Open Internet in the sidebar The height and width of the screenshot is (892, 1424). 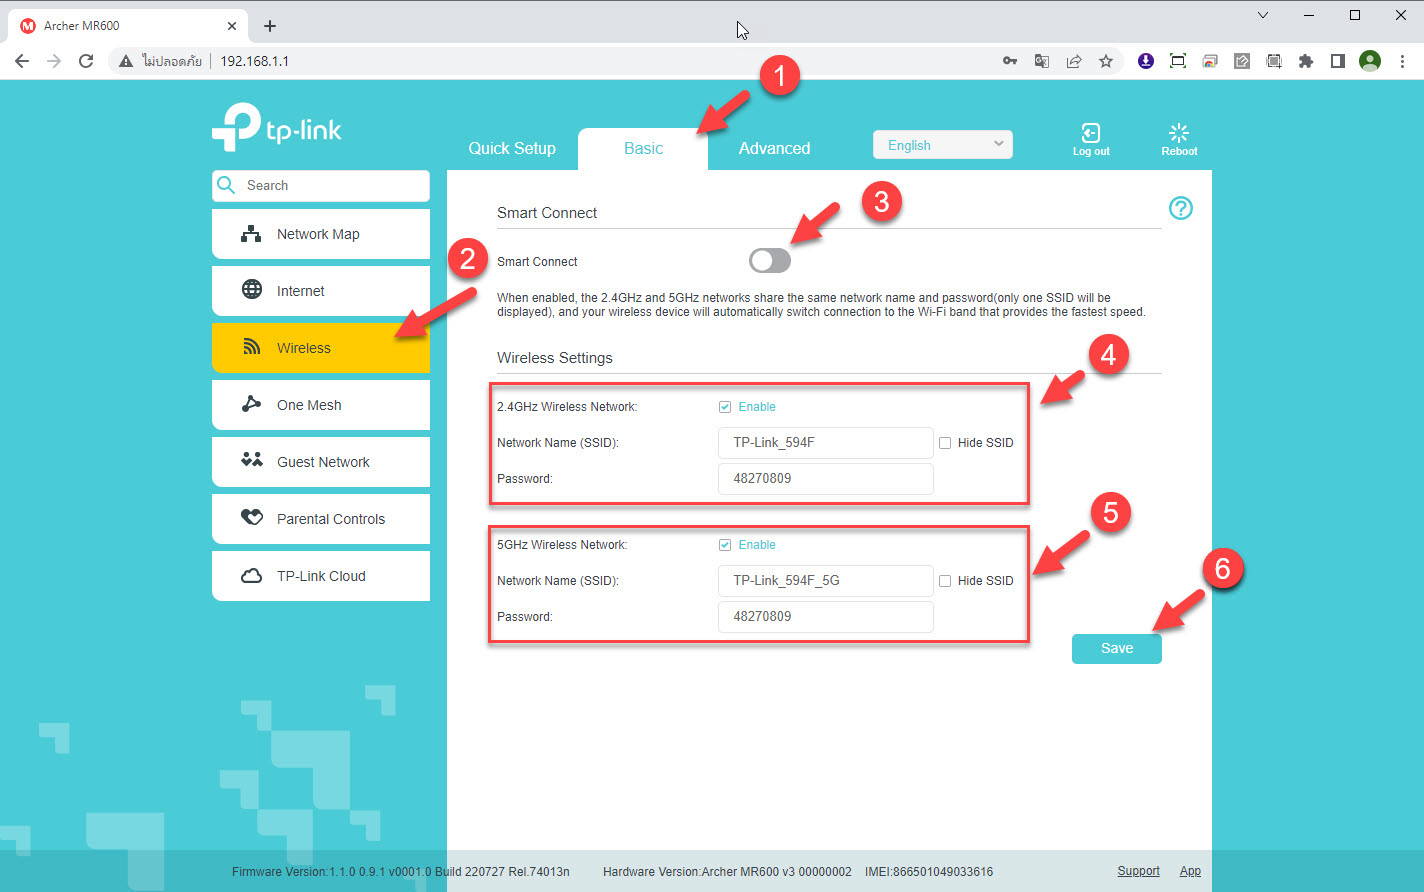[x=321, y=291]
